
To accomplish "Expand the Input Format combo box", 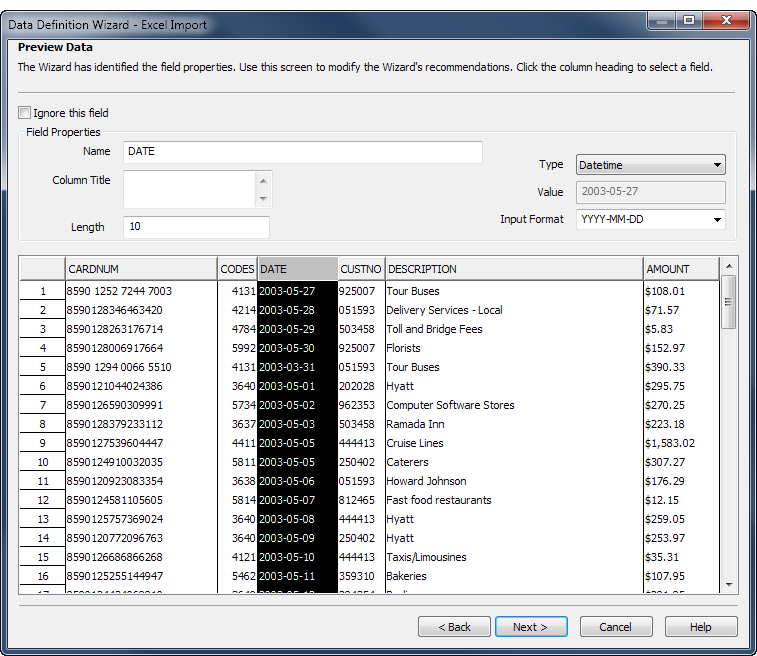I will pyautogui.click(x=717, y=220).
